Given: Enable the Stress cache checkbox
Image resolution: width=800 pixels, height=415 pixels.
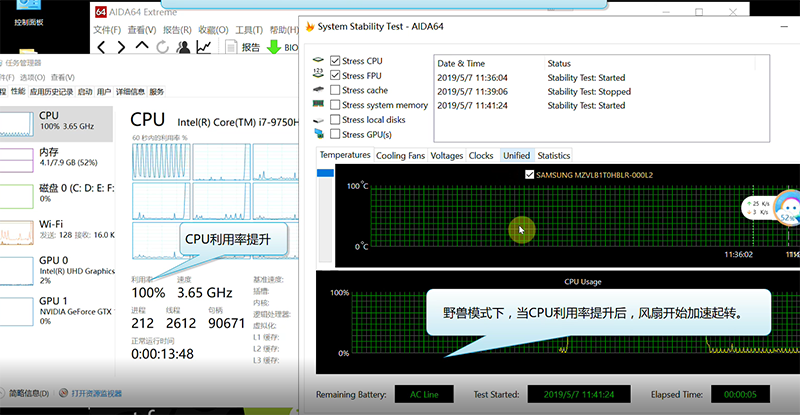Looking at the screenshot, I should point(335,90).
